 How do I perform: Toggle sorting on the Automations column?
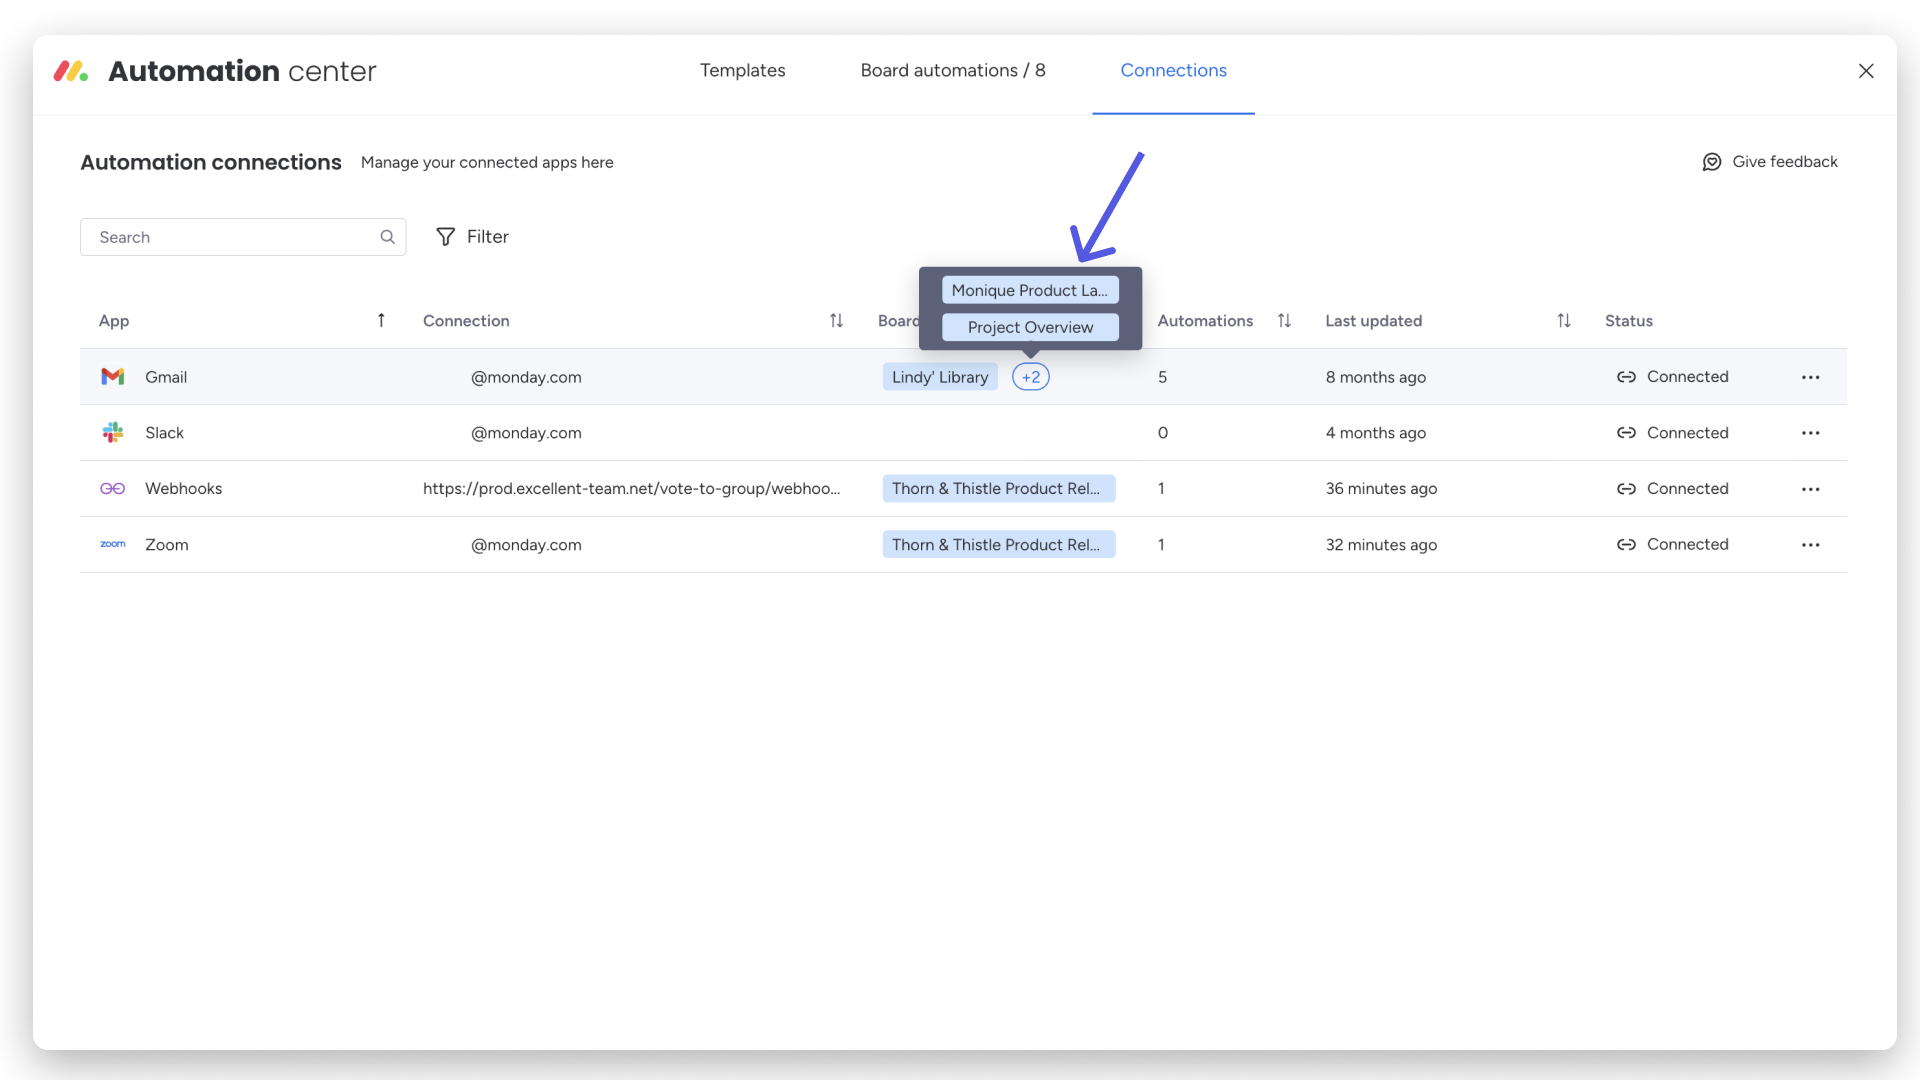coord(1285,320)
